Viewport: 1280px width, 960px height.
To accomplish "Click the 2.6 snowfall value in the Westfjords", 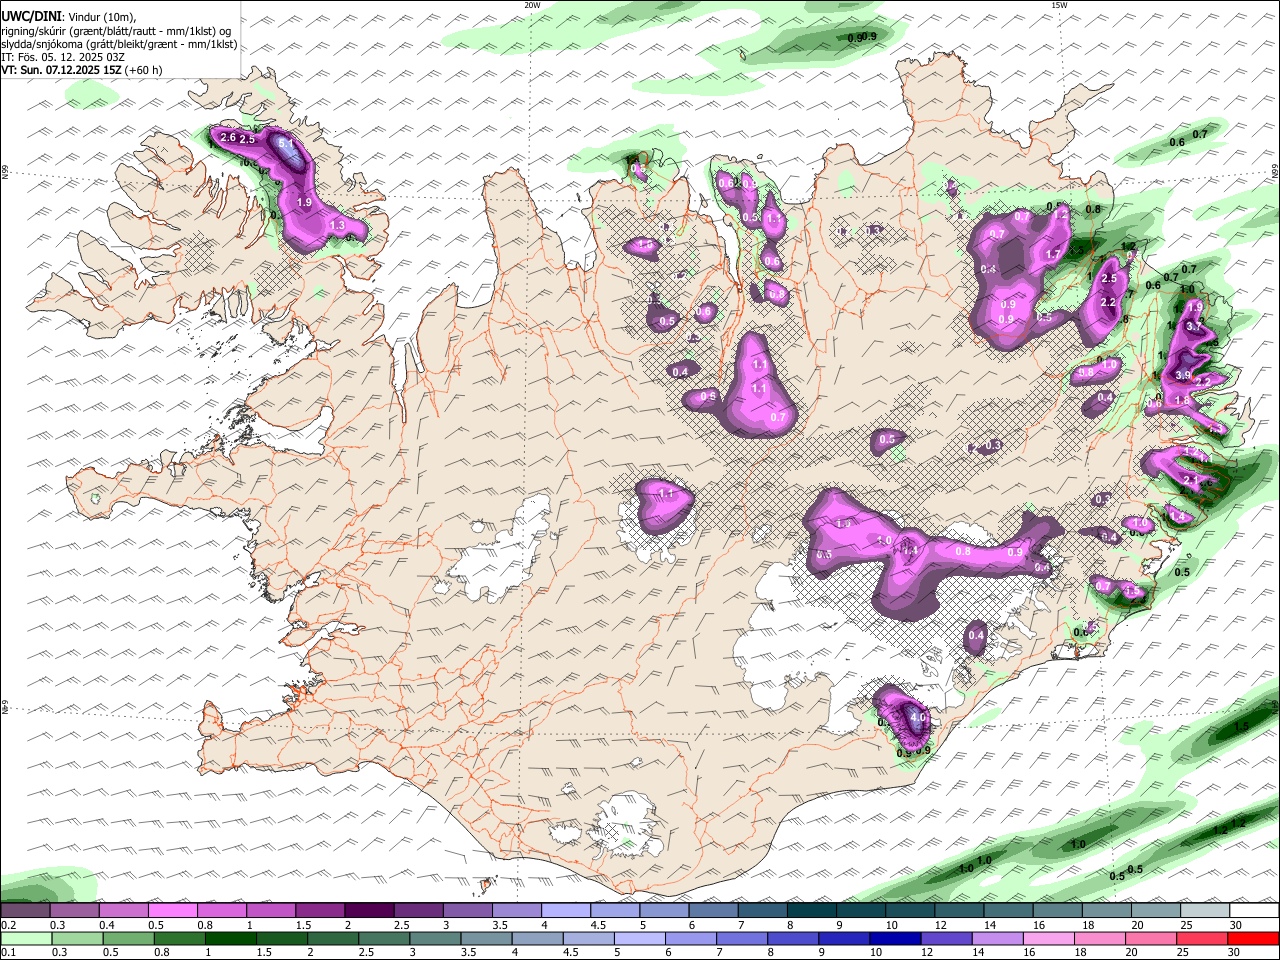I will [227, 138].
